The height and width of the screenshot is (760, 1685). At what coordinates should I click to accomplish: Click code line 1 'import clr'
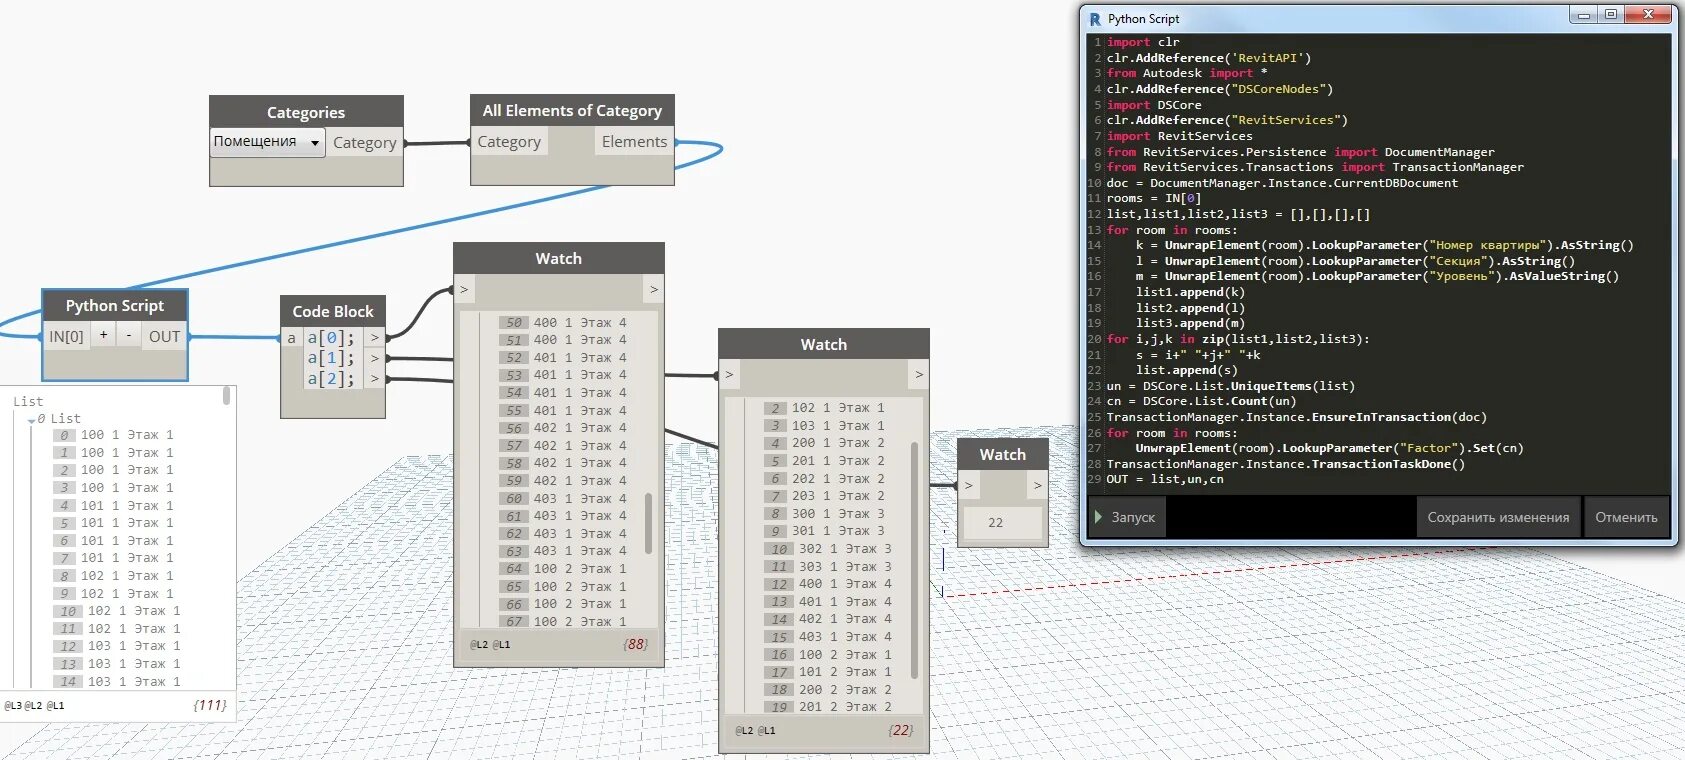coord(1142,42)
